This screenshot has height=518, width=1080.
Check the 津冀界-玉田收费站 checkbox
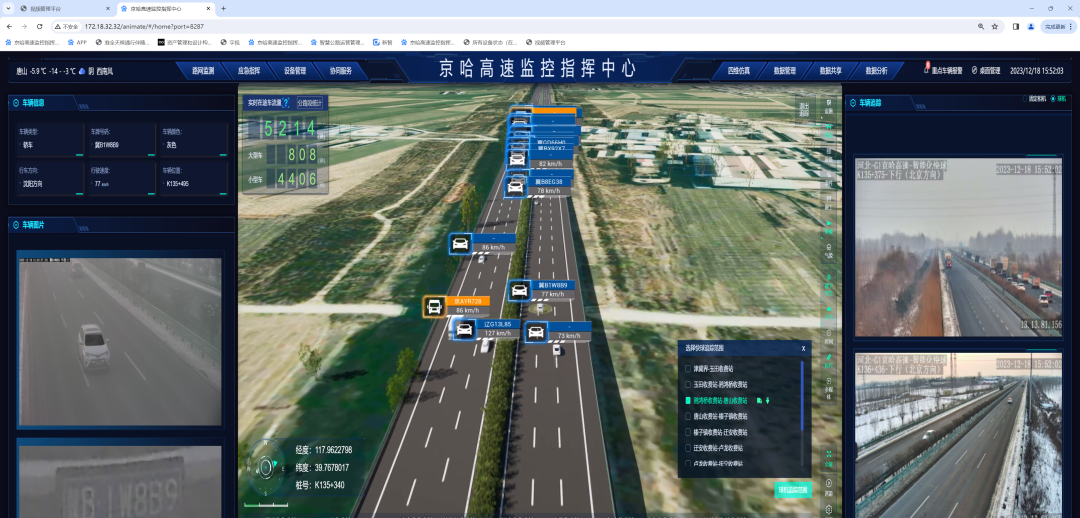point(687,369)
